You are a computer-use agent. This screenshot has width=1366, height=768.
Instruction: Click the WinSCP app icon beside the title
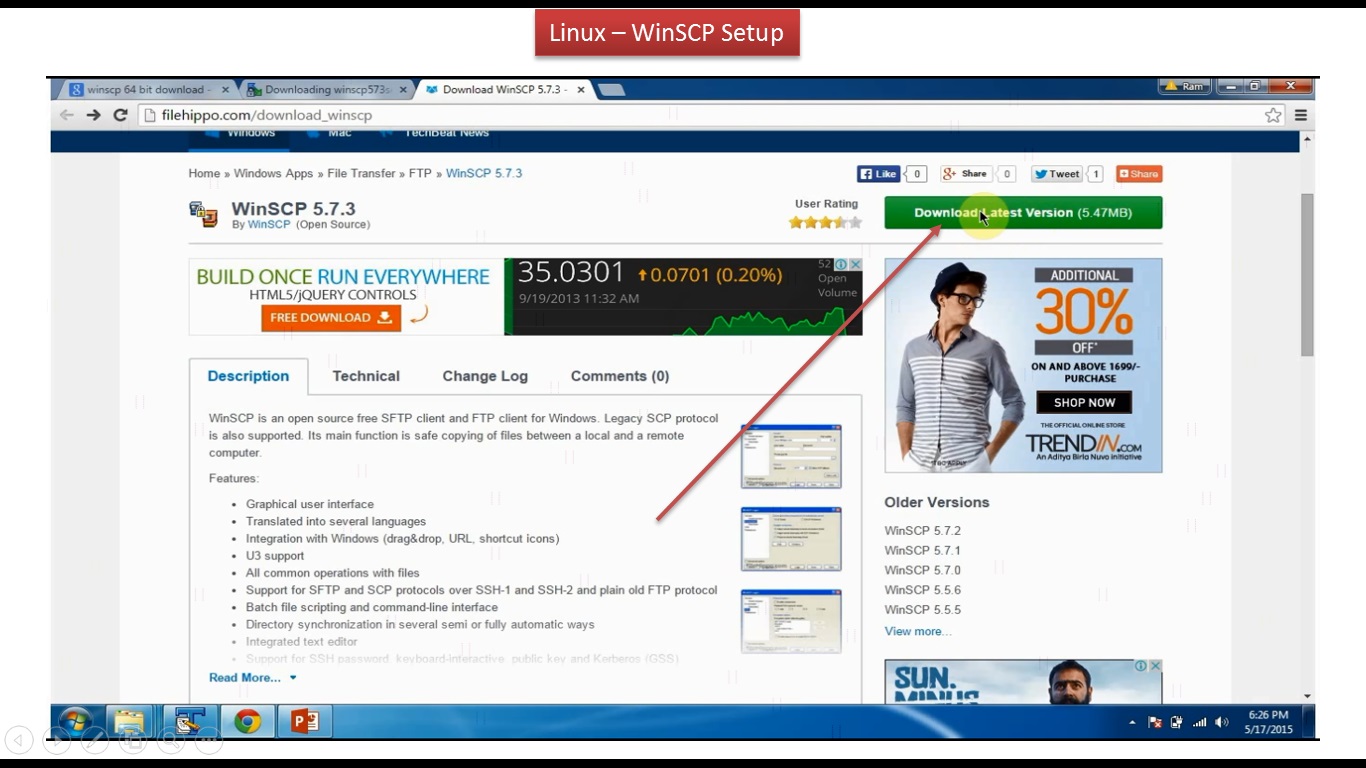203,214
